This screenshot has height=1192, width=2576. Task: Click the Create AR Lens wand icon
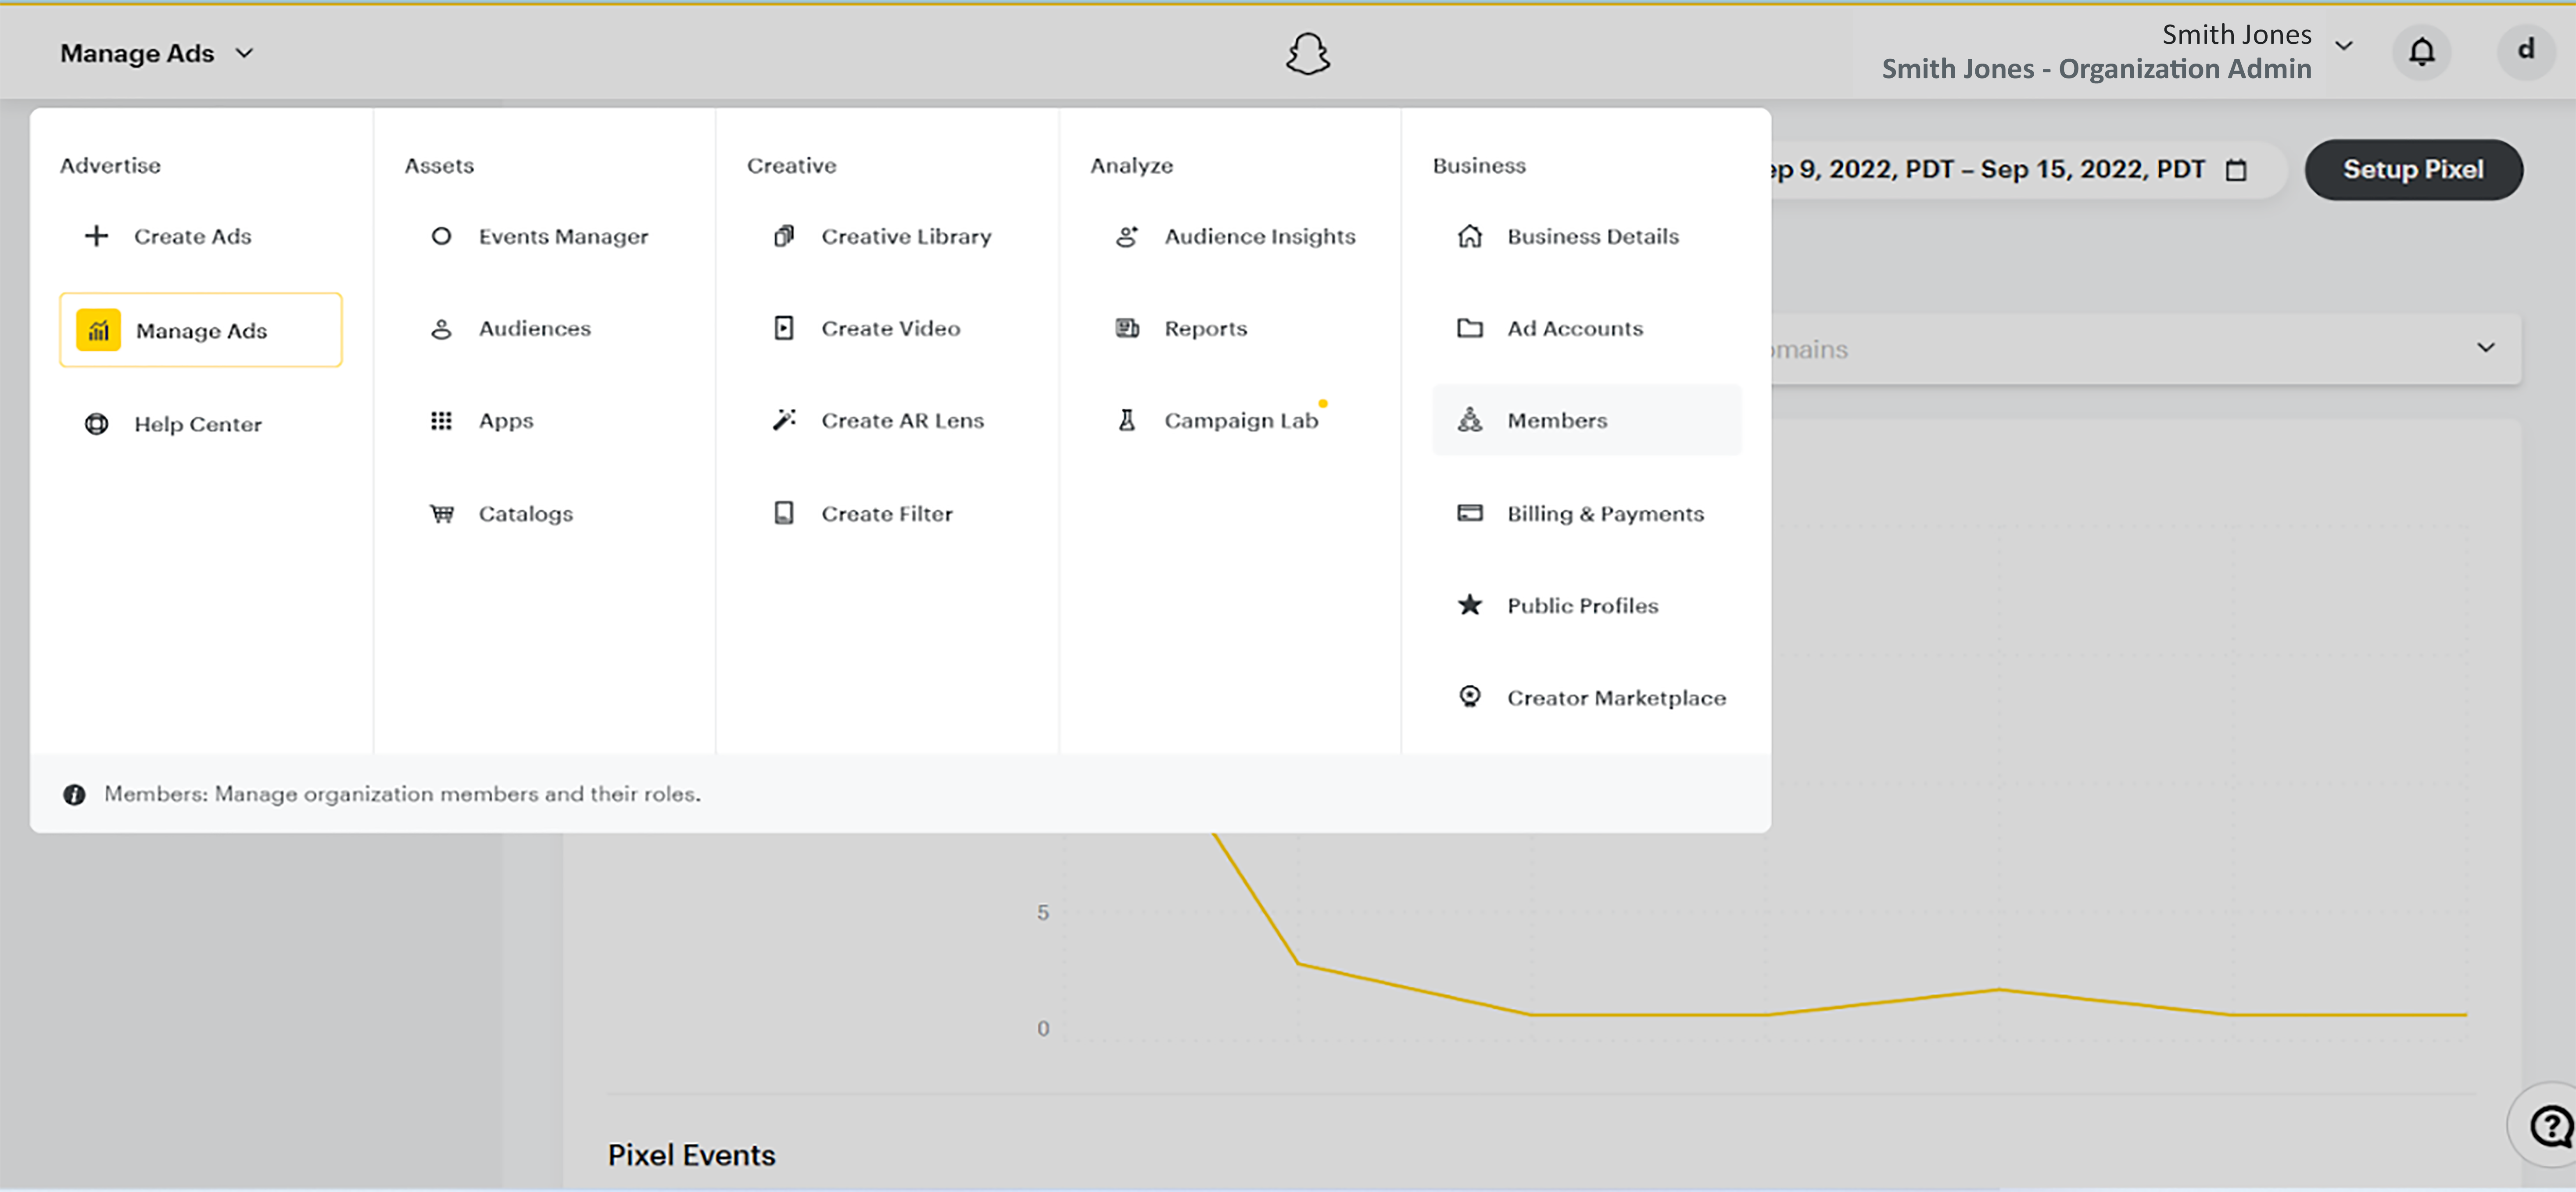coord(784,420)
